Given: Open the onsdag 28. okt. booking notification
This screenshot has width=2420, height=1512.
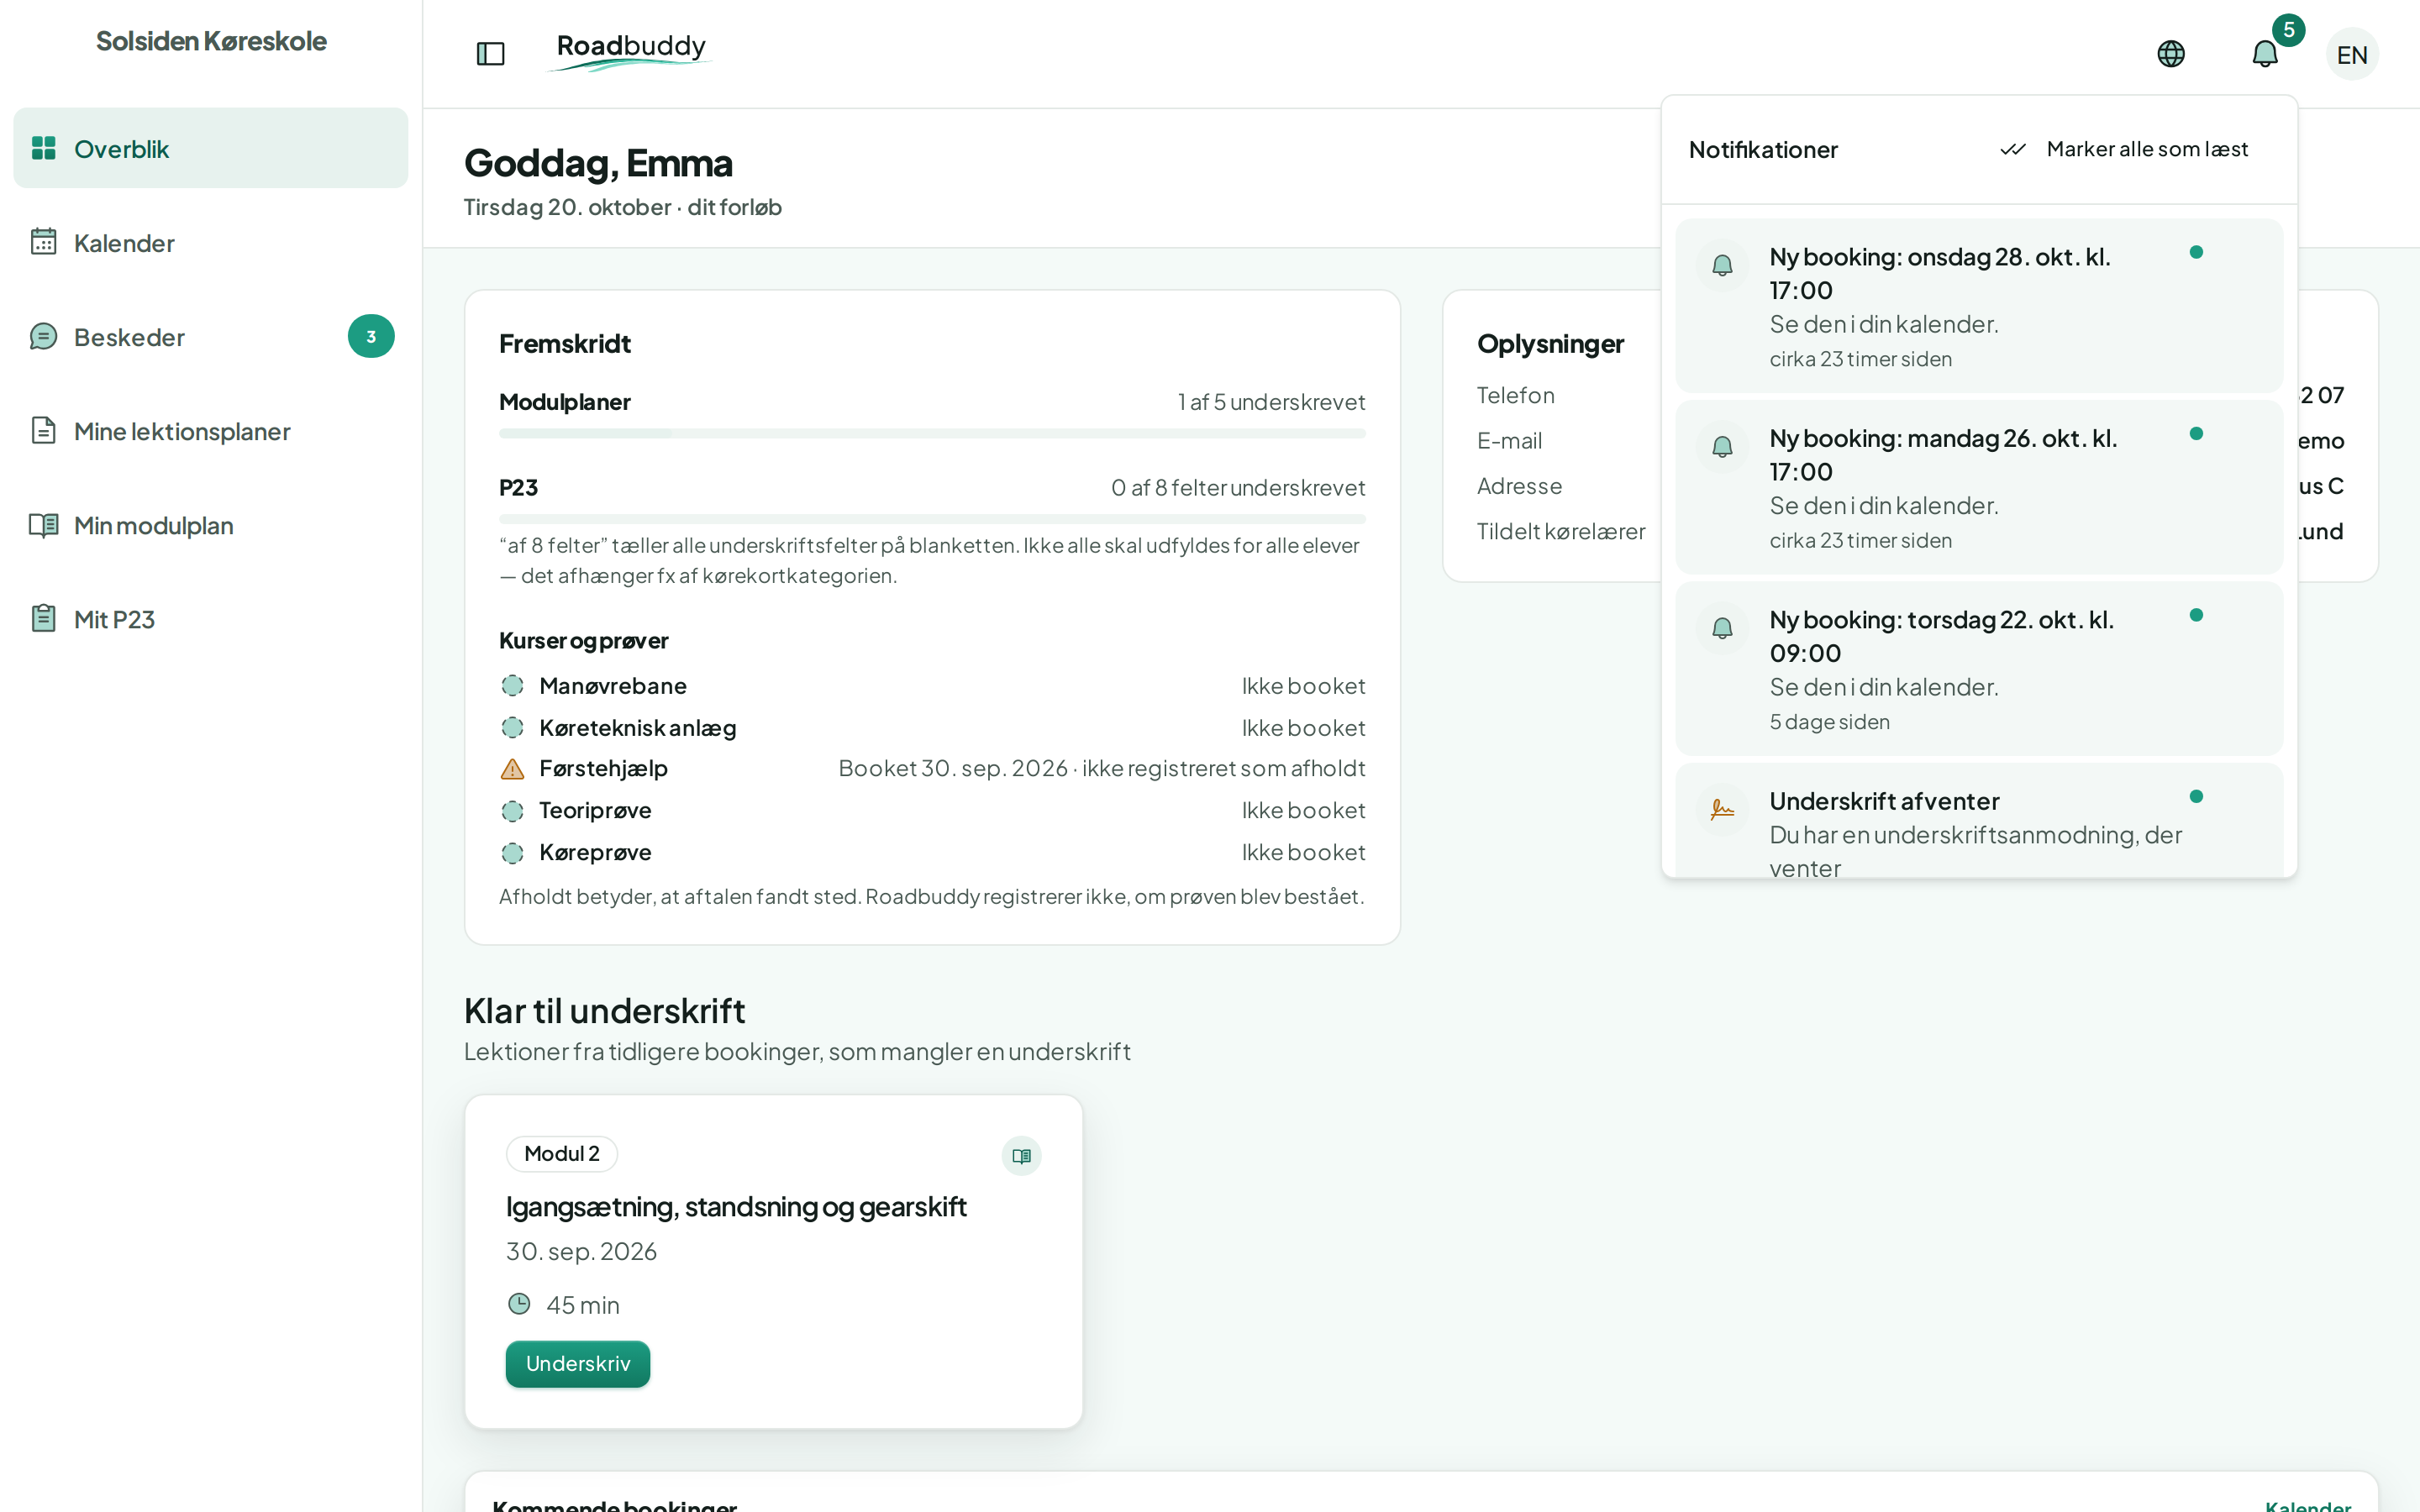Looking at the screenshot, I should (x=1978, y=306).
